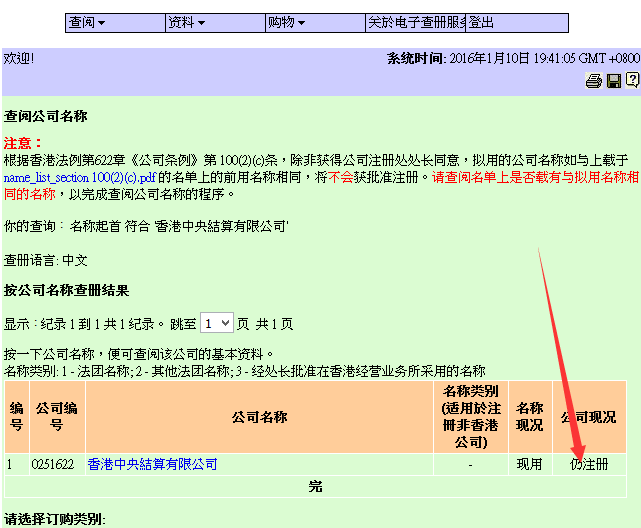
Task: Click the 现用 name status cell
Action: pyautogui.click(x=529, y=465)
